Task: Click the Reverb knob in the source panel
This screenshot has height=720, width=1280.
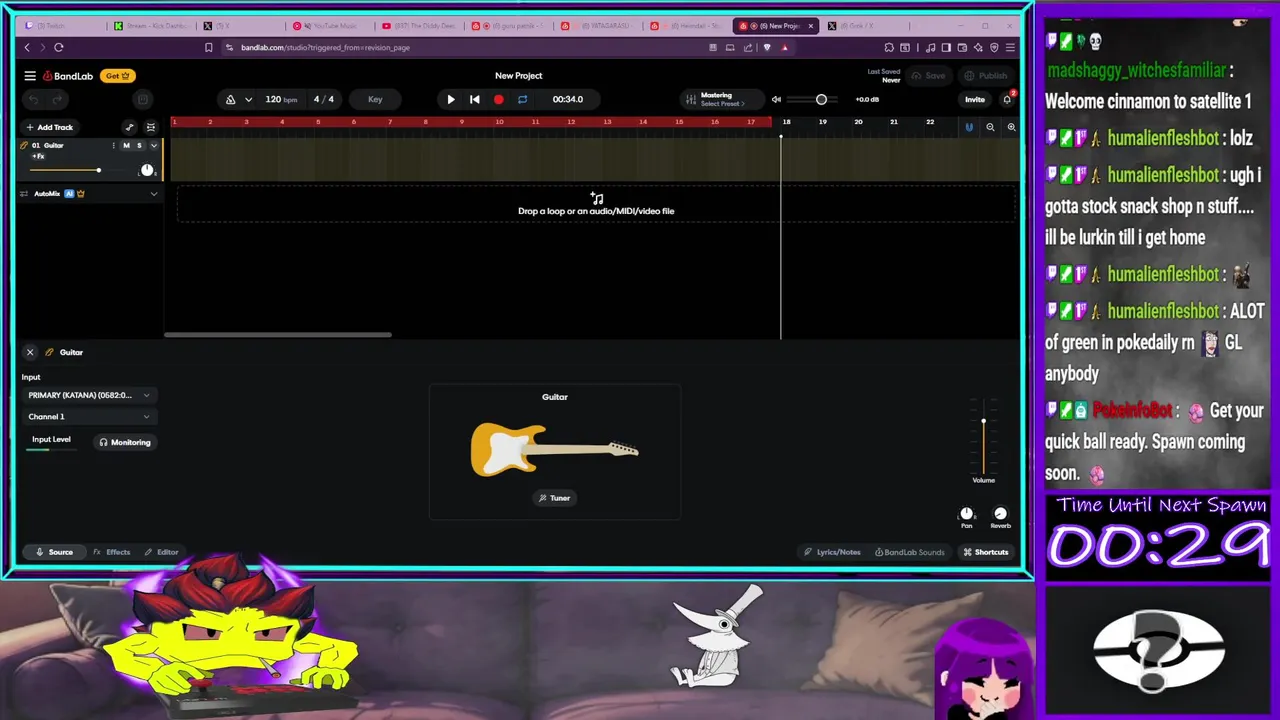Action: [x=1000, y=513]
